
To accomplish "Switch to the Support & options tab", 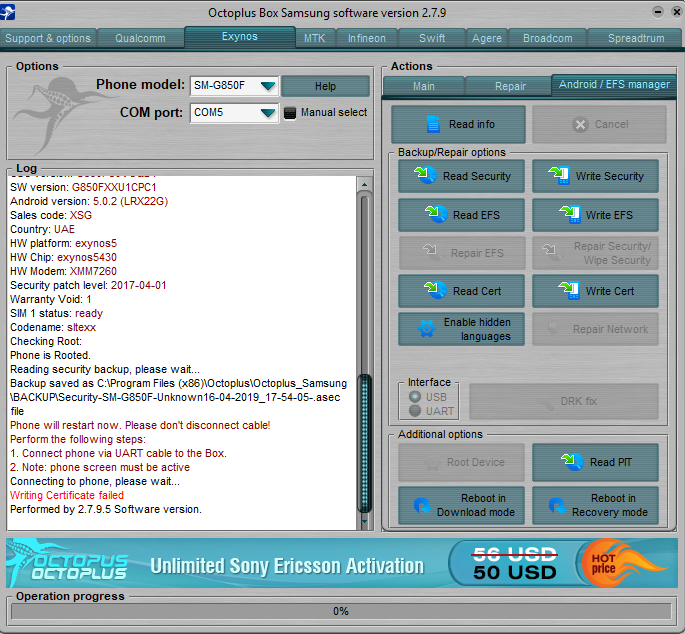I will pos(48,38).
